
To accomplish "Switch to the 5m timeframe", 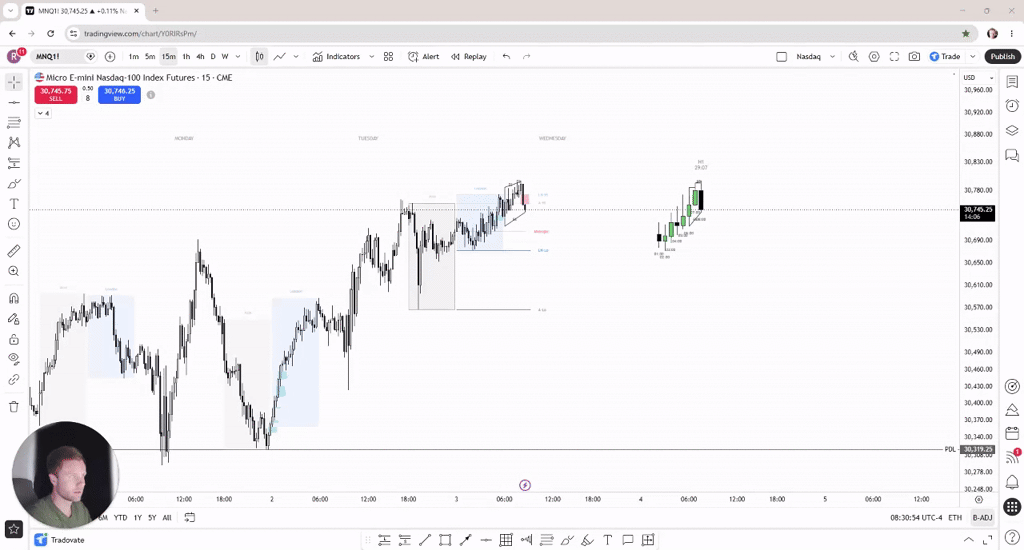I will pyautogui.click(x=150, y=57).
